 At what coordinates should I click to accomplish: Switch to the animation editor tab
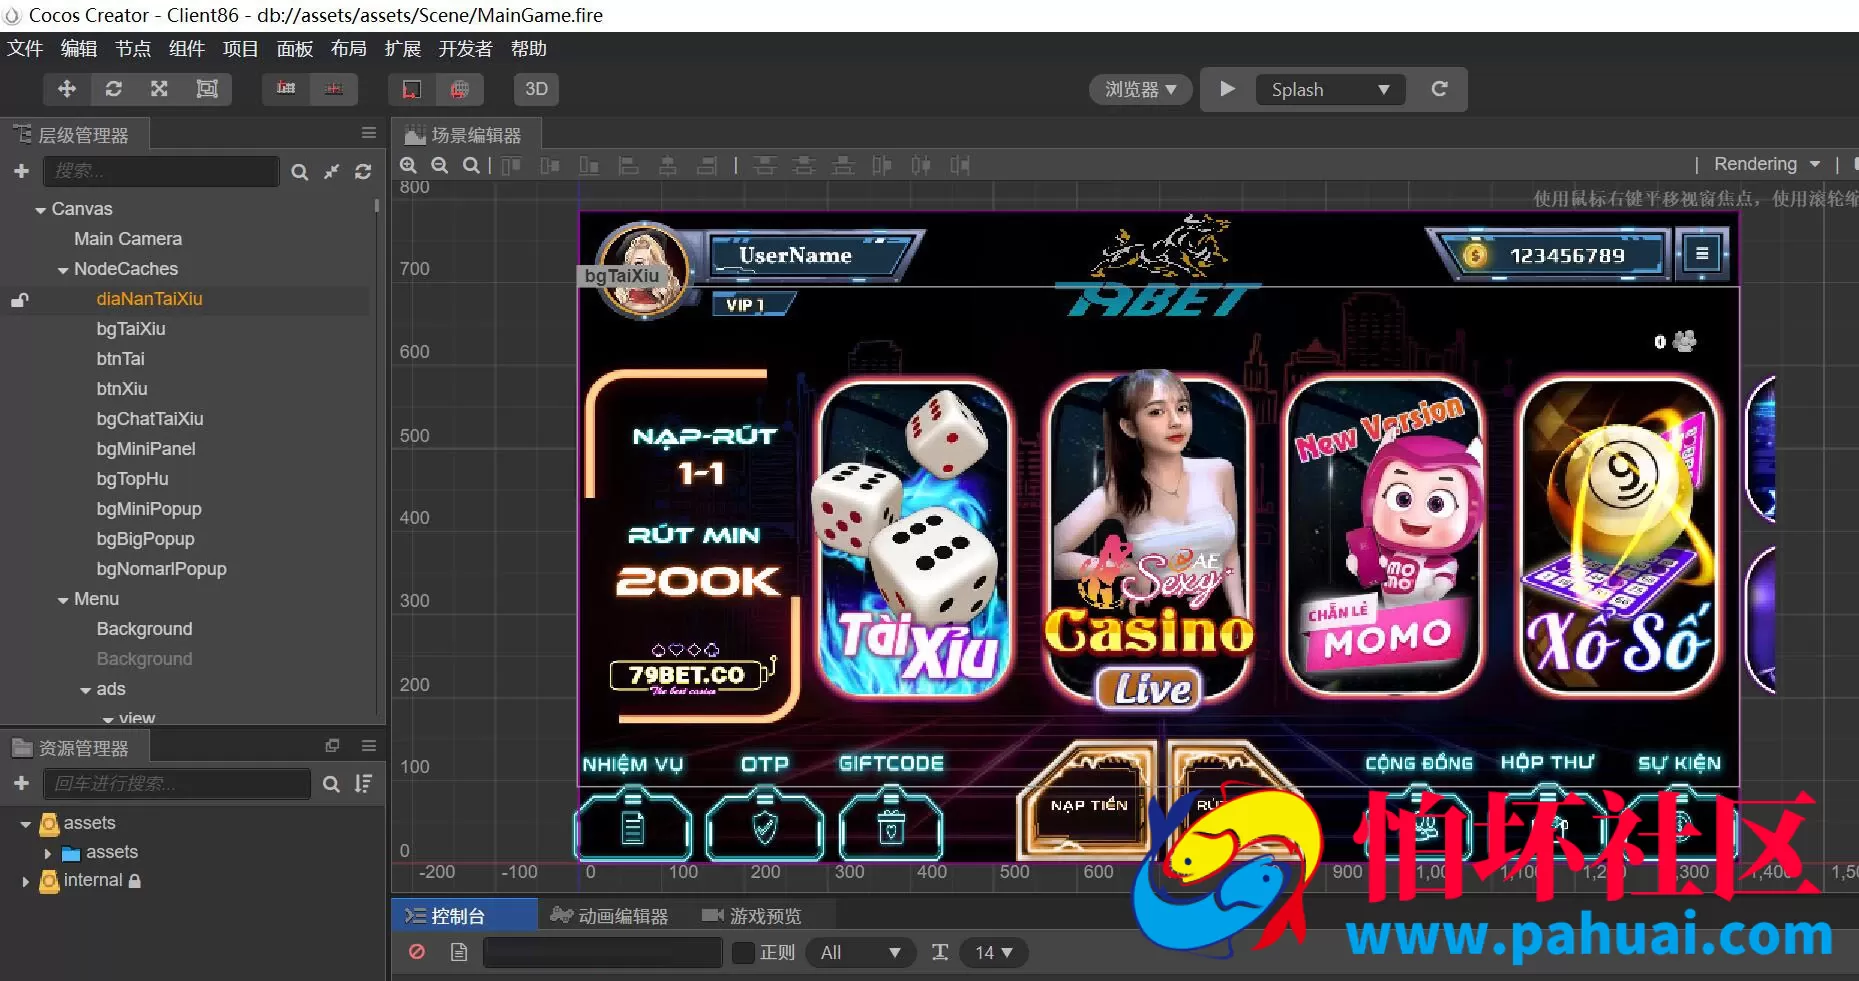pos(610,916)
